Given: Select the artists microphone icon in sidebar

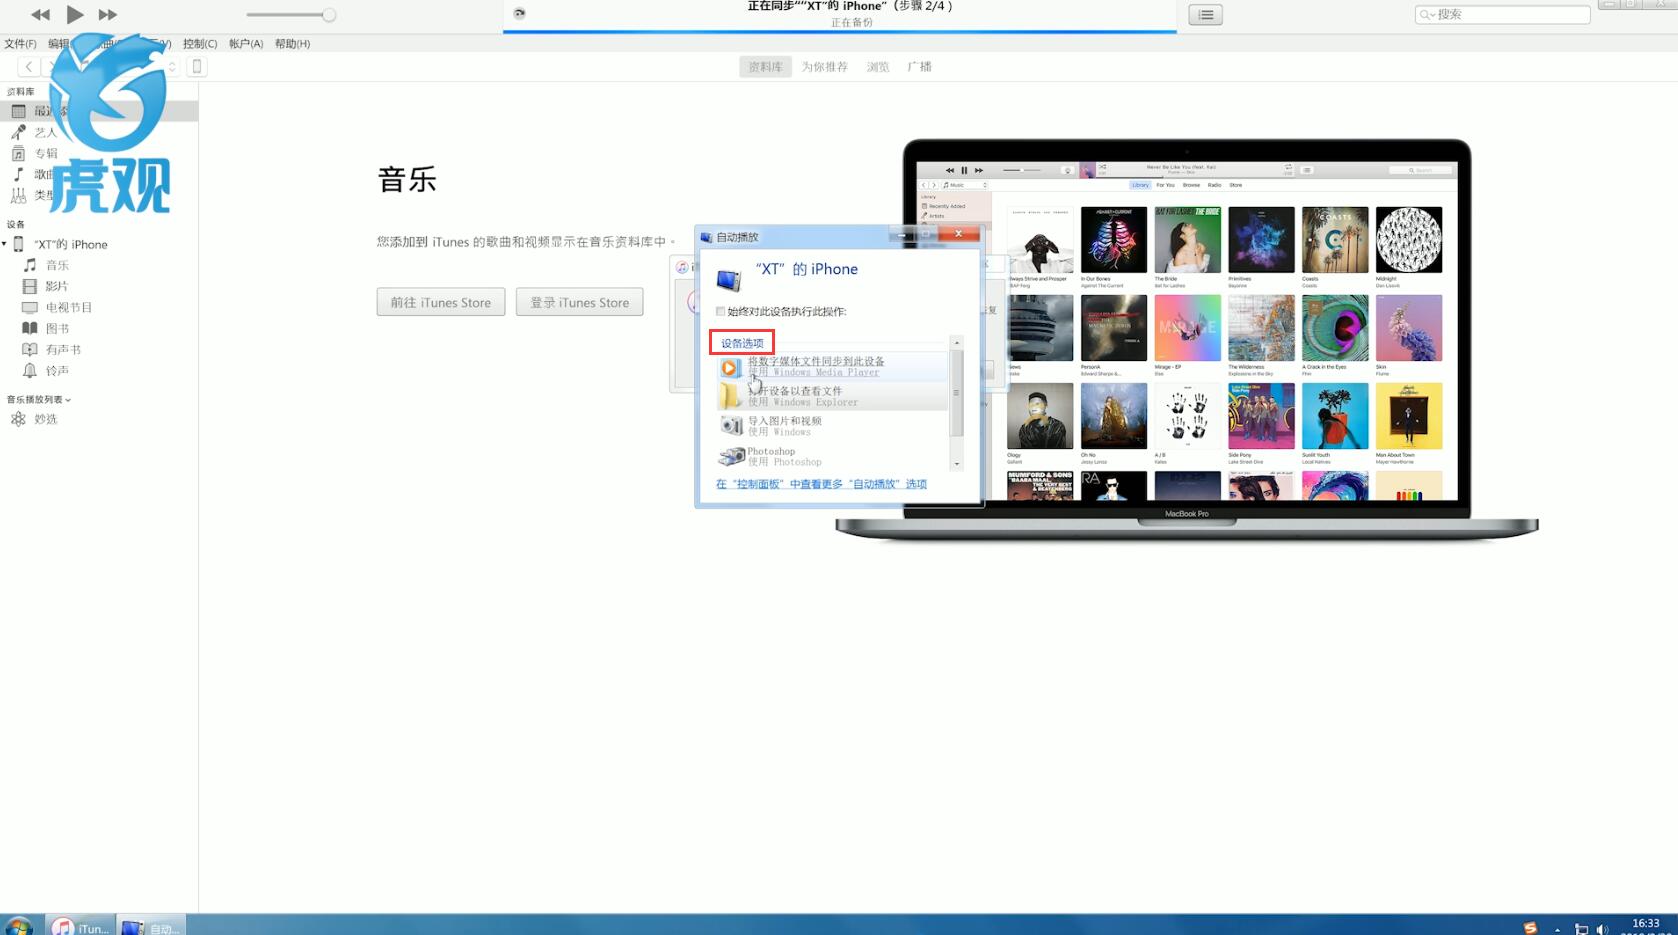Looking at the screenshot, I should tap(18, 132).
